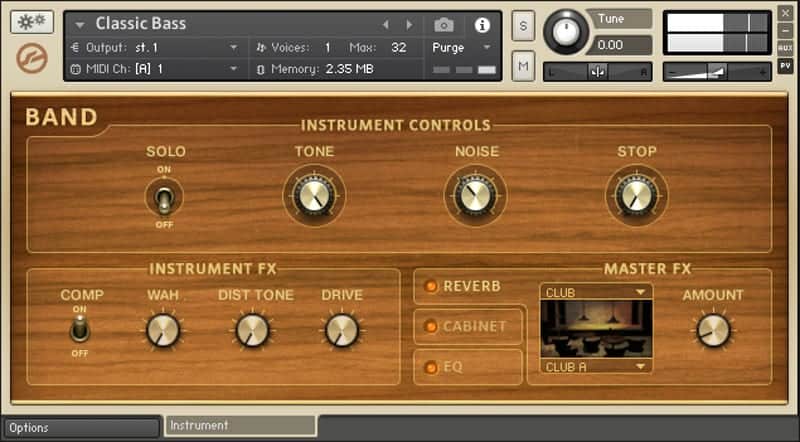The width and height of the screenshot is (800, 442).
Task: Click the PV button icon
Action: tap(786, 65)
